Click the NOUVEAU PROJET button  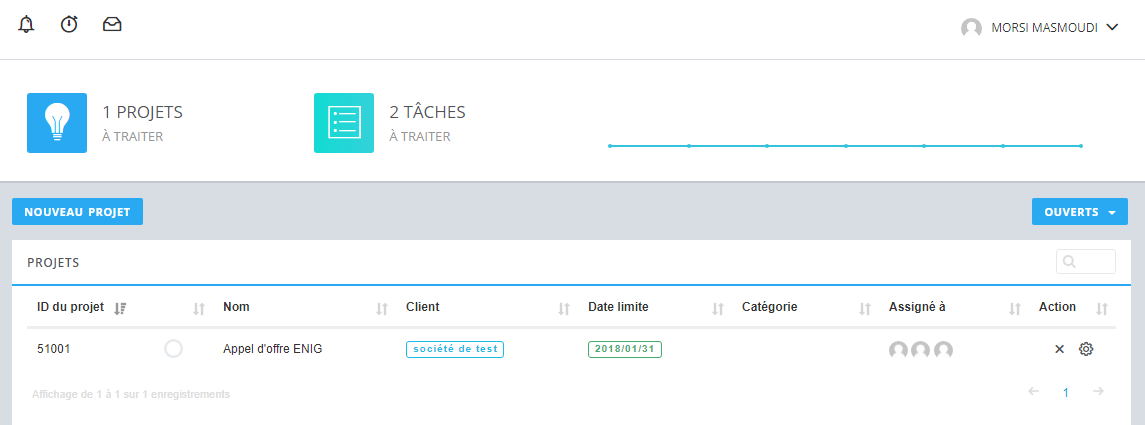click(77, 212)
